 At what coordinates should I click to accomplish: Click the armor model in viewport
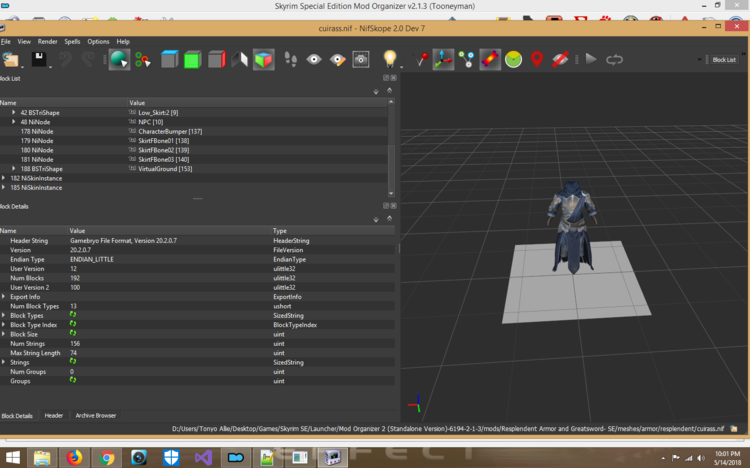[573, 226]
